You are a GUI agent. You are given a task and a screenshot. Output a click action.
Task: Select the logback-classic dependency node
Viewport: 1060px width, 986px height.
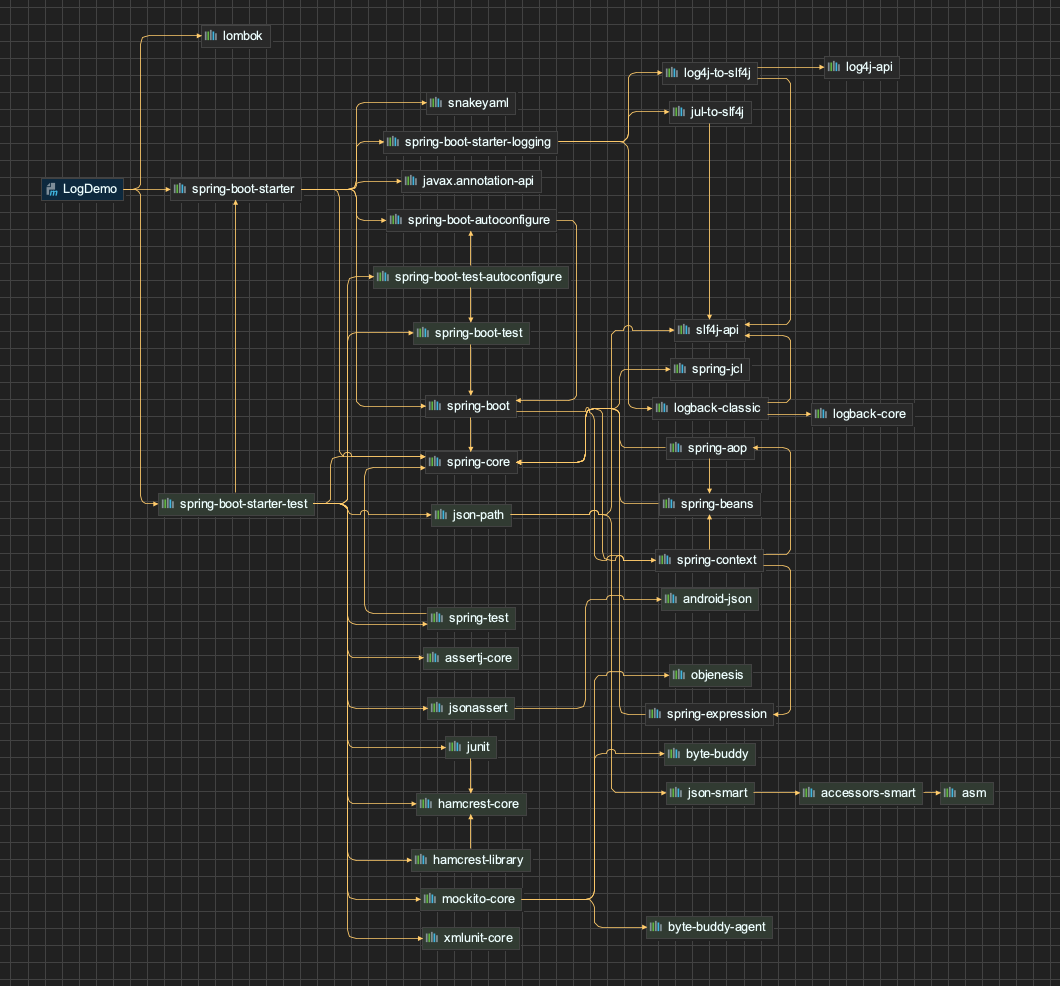710,408
